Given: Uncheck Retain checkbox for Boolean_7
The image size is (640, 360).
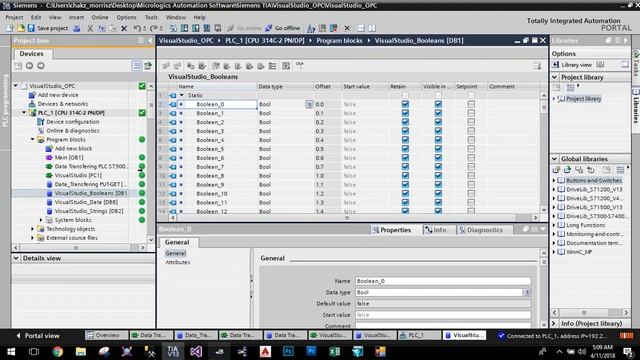Looking at the screenshot, I should [405, 167].
